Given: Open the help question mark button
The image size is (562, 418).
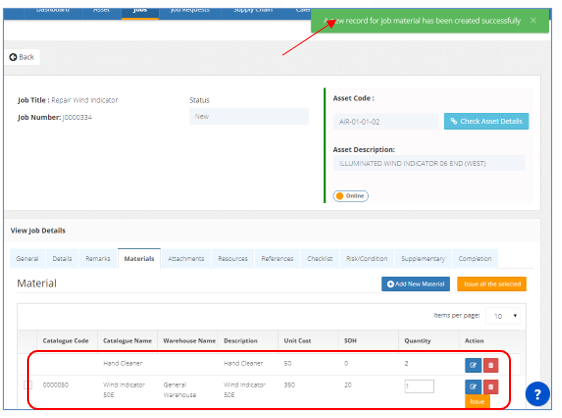Looking at the screenshot, I should click(537, 394).
